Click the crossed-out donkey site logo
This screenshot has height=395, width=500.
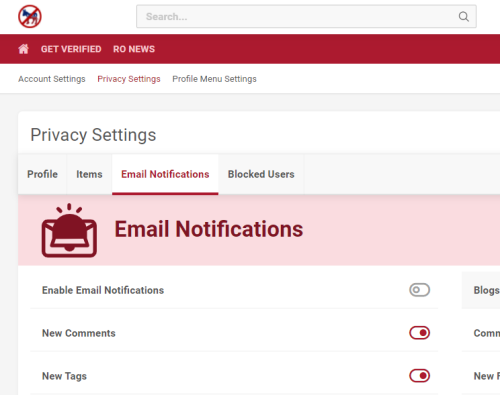[30, 16]
